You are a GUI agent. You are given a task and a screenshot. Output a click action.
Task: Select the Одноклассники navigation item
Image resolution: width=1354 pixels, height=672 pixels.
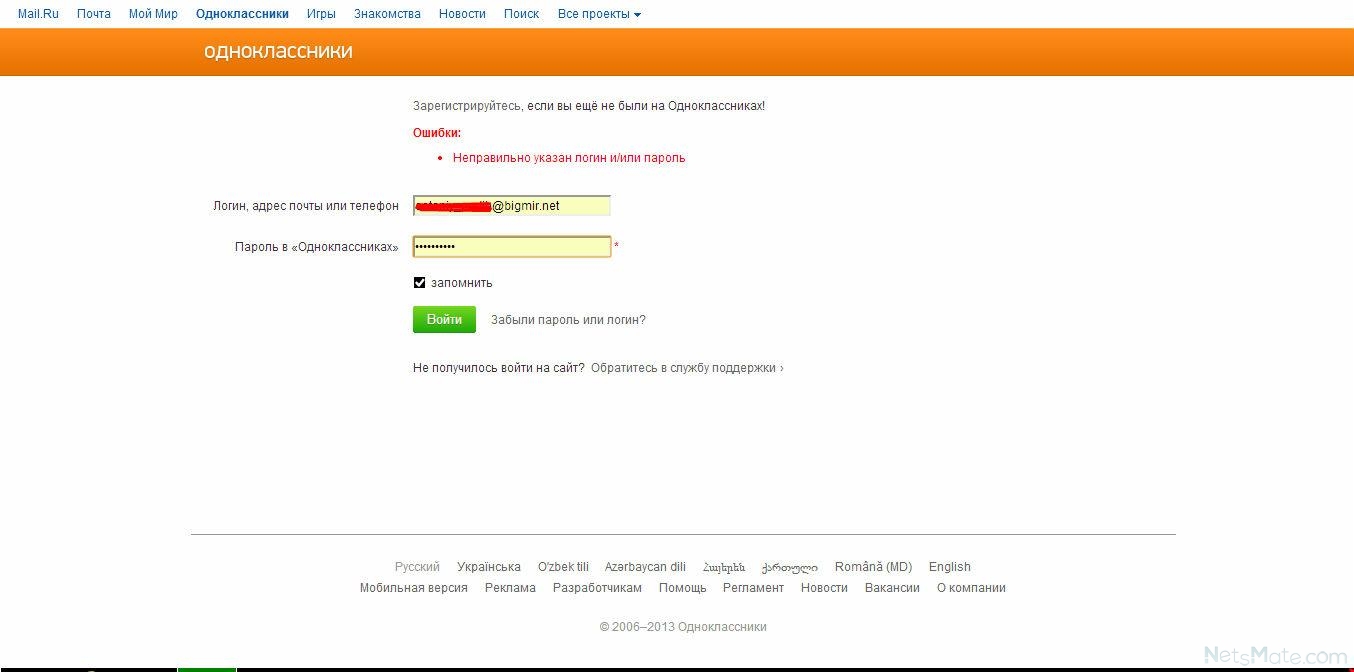242,14
